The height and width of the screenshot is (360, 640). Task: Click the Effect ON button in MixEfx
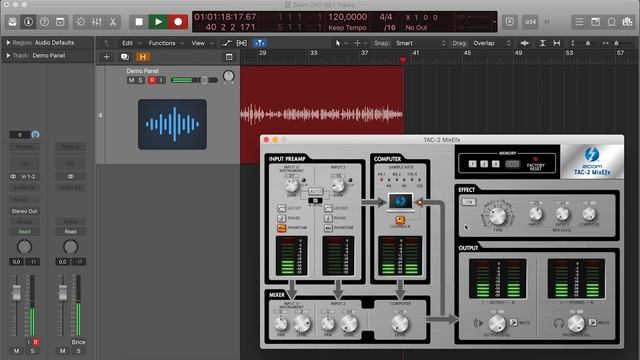pyautogui.click(x=469, y=202)
